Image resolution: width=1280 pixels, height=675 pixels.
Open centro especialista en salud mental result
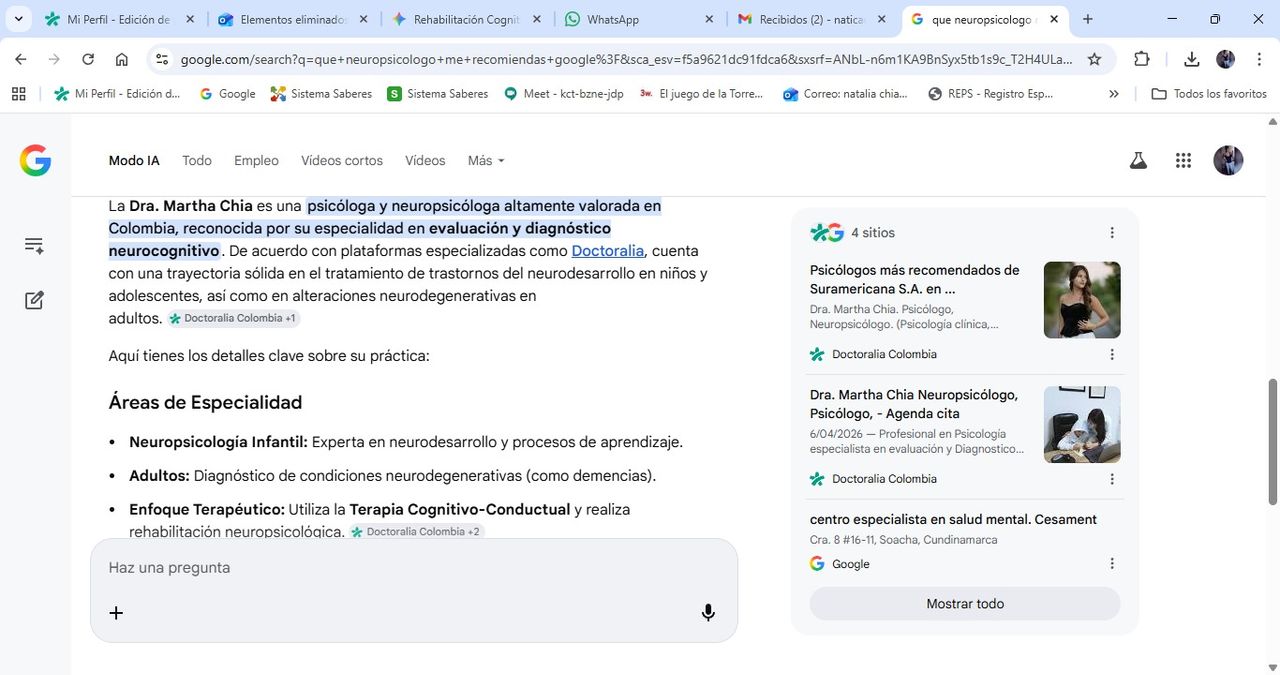click(x=953, y=519)
